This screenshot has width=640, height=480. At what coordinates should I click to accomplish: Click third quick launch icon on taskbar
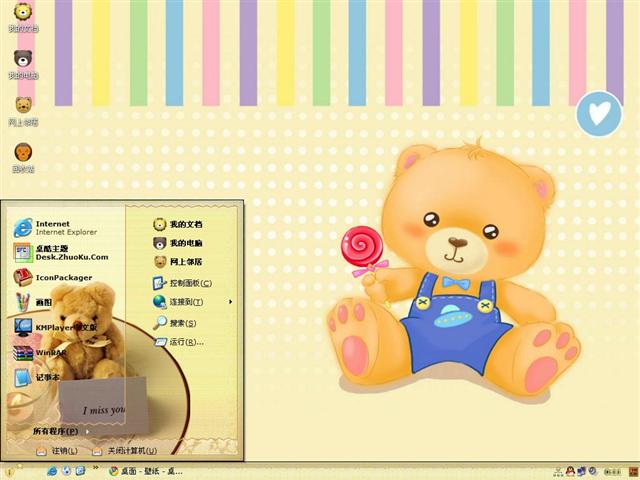80,471
